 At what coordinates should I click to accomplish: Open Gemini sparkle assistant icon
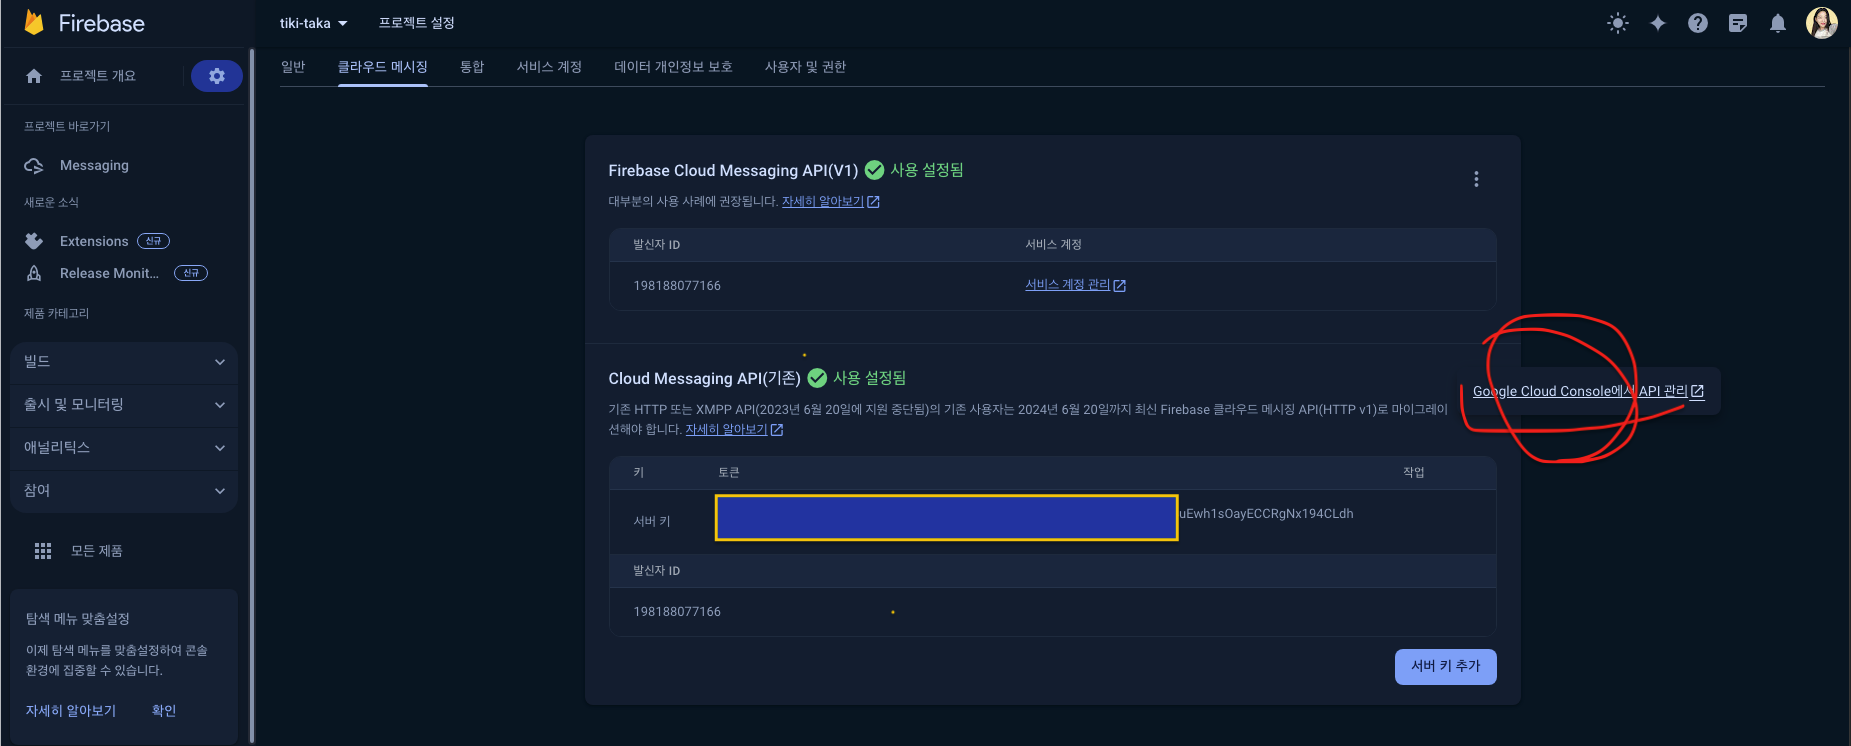click(x=1658, y=23)
